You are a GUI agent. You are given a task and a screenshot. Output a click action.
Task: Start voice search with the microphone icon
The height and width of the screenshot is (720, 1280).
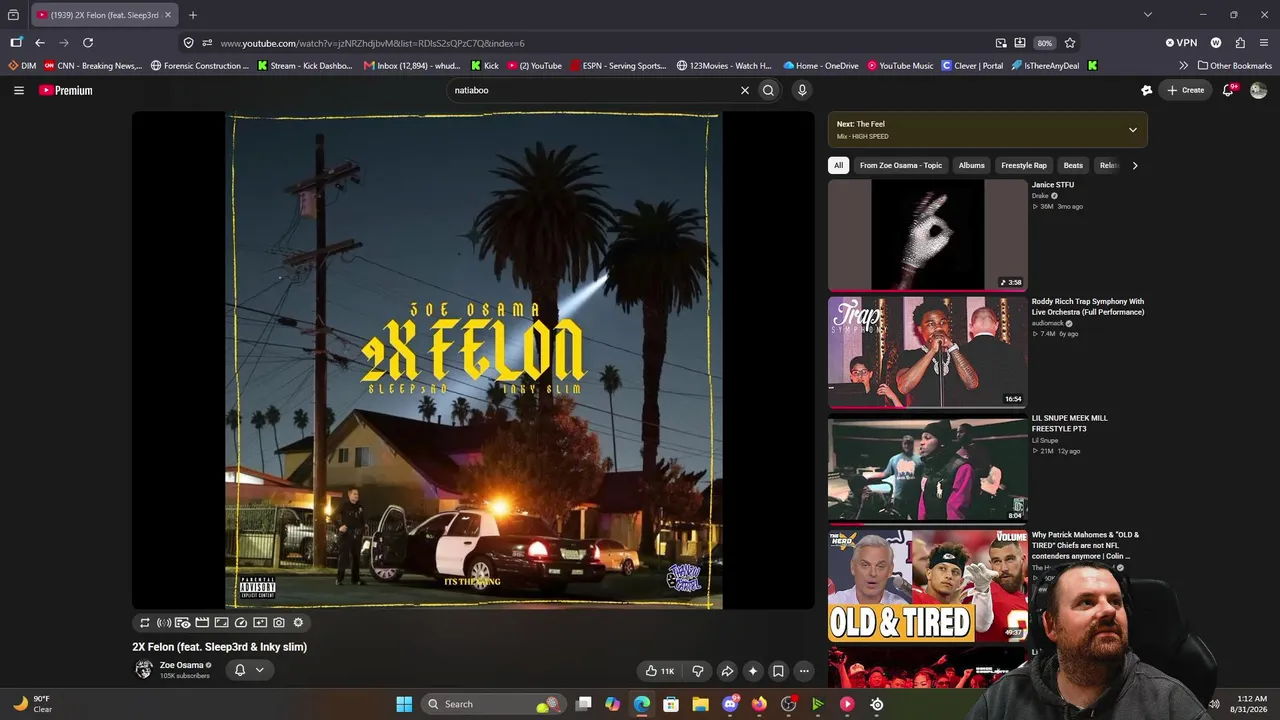[x=801, y=90]
